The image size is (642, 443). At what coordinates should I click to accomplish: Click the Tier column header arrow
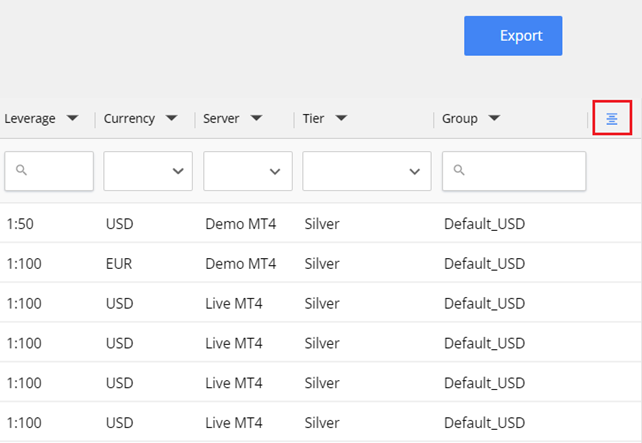[341, 118]
